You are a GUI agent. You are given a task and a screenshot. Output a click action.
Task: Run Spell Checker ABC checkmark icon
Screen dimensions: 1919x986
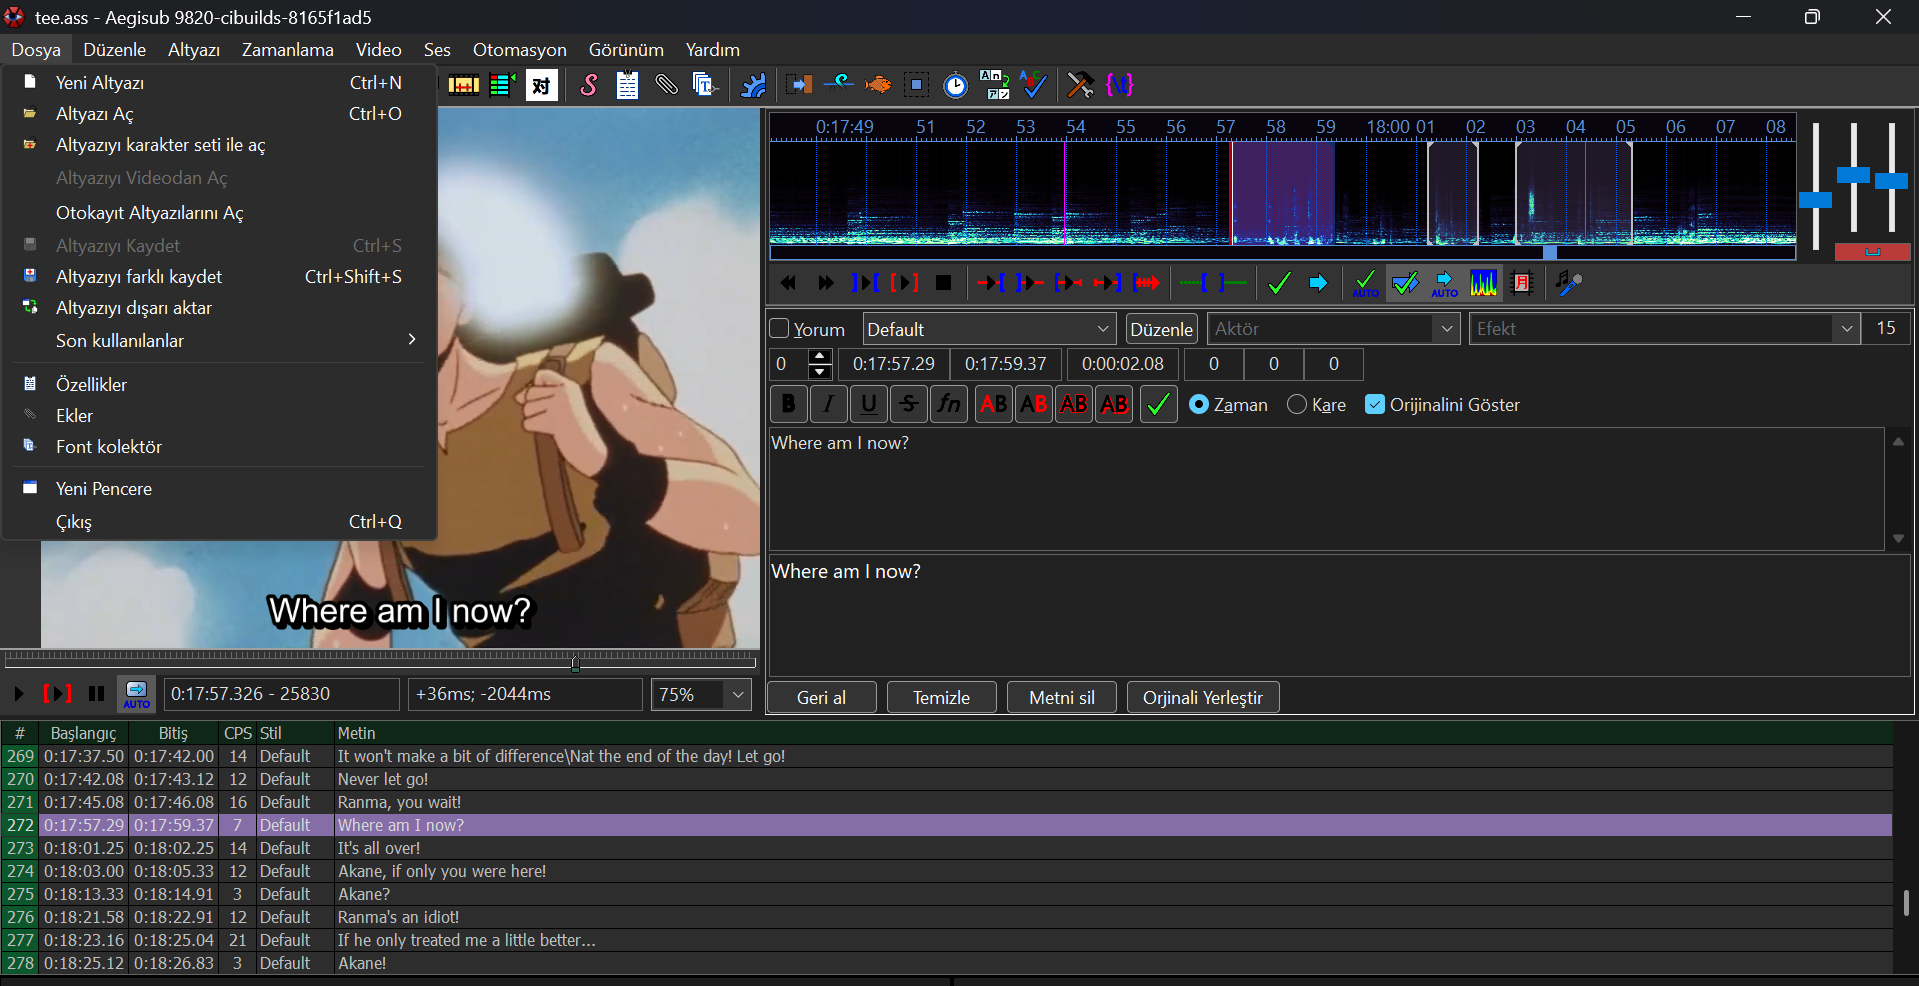tap(1033, 85)
